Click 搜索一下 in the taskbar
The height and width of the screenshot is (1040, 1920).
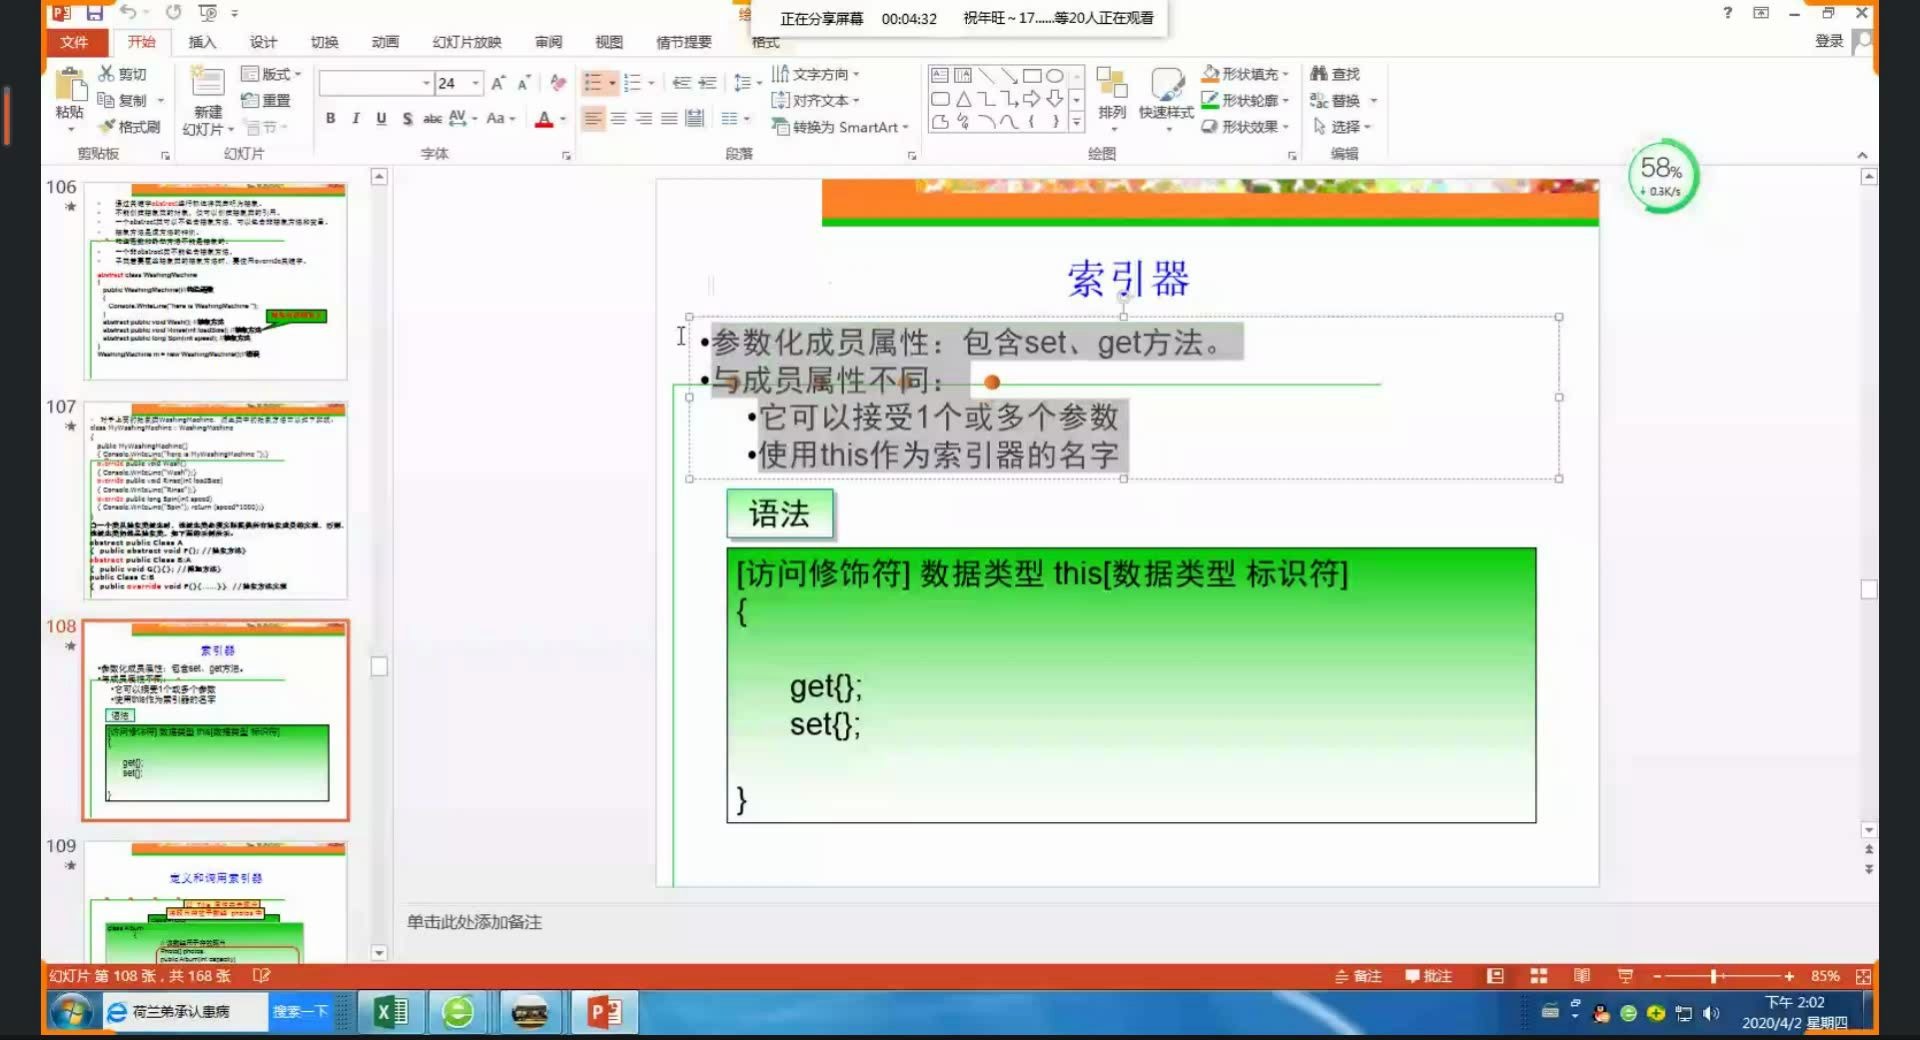click(300, 1012)
